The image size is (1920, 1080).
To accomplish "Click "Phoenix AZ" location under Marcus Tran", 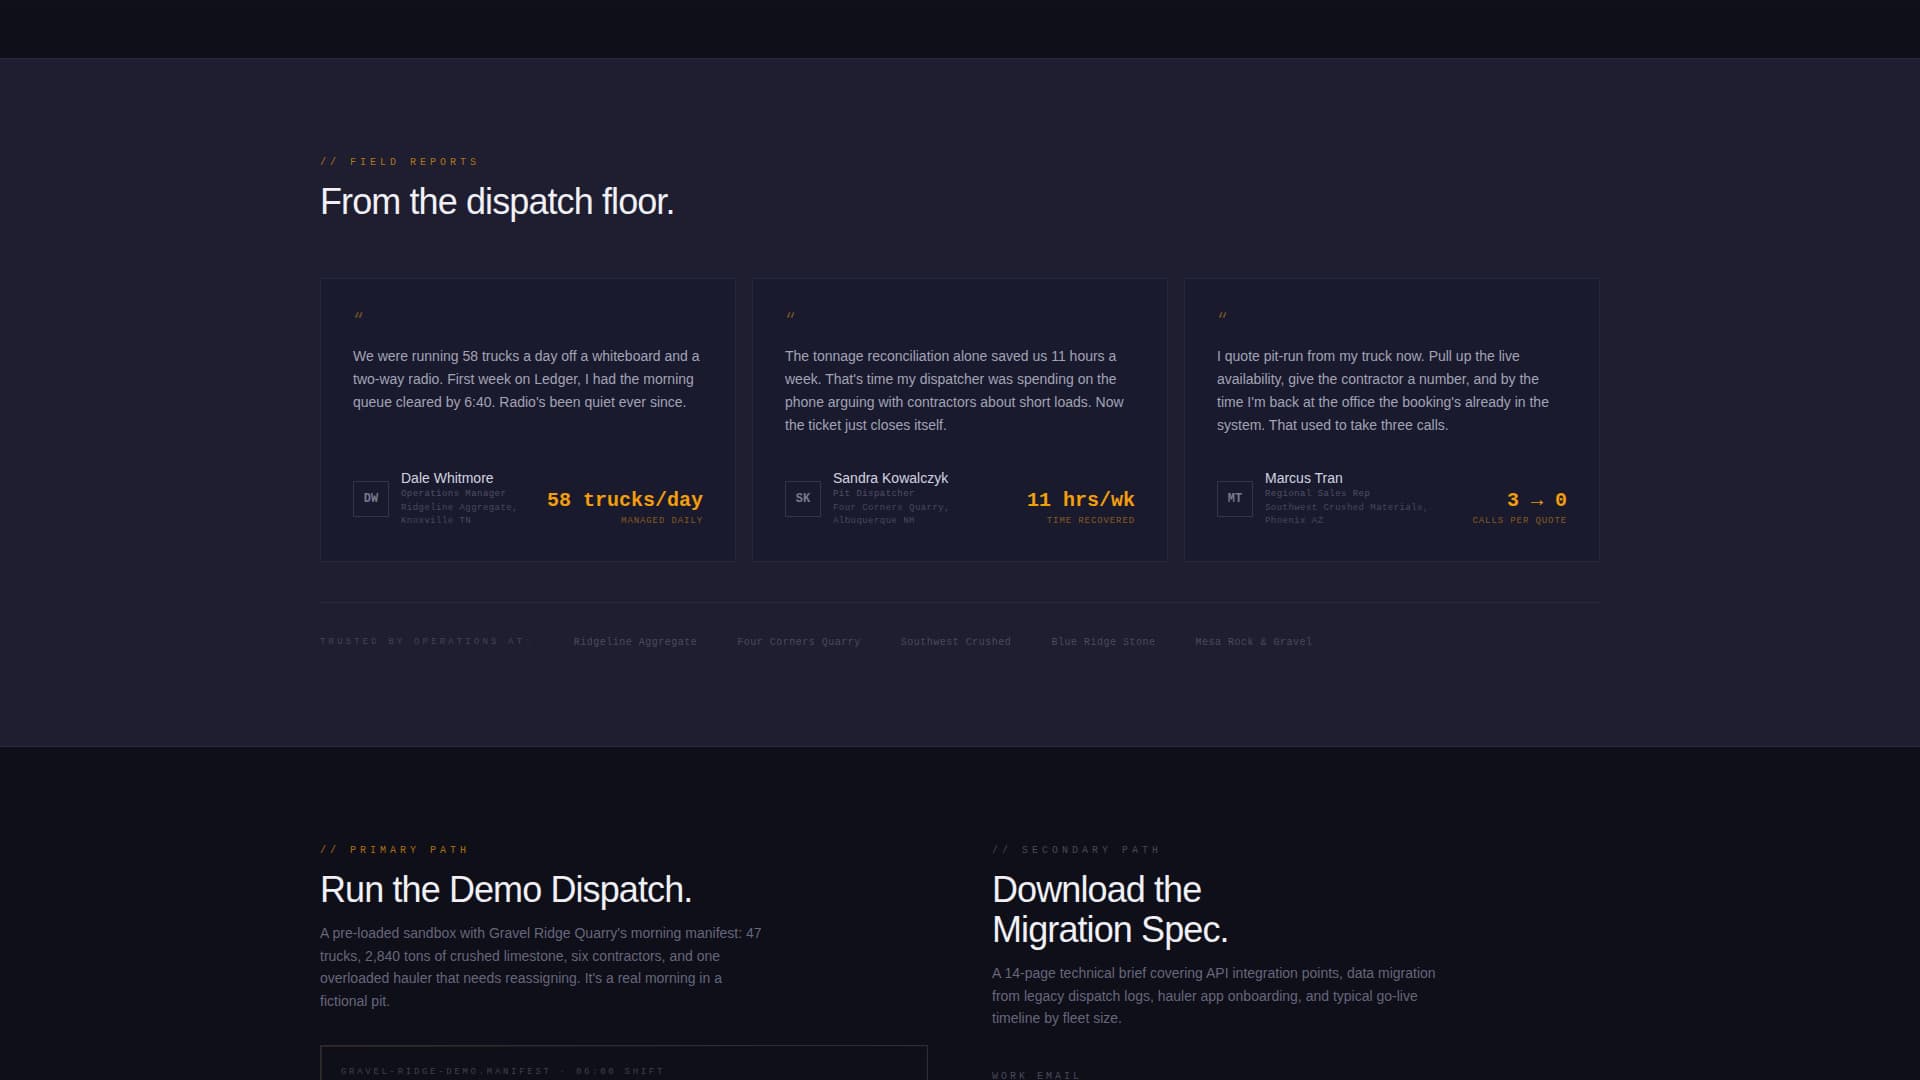I will tap(1294, 520).
